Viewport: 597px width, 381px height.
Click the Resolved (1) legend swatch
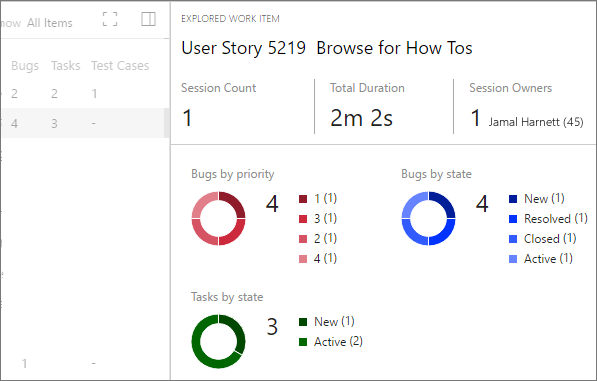pos(513,219)
